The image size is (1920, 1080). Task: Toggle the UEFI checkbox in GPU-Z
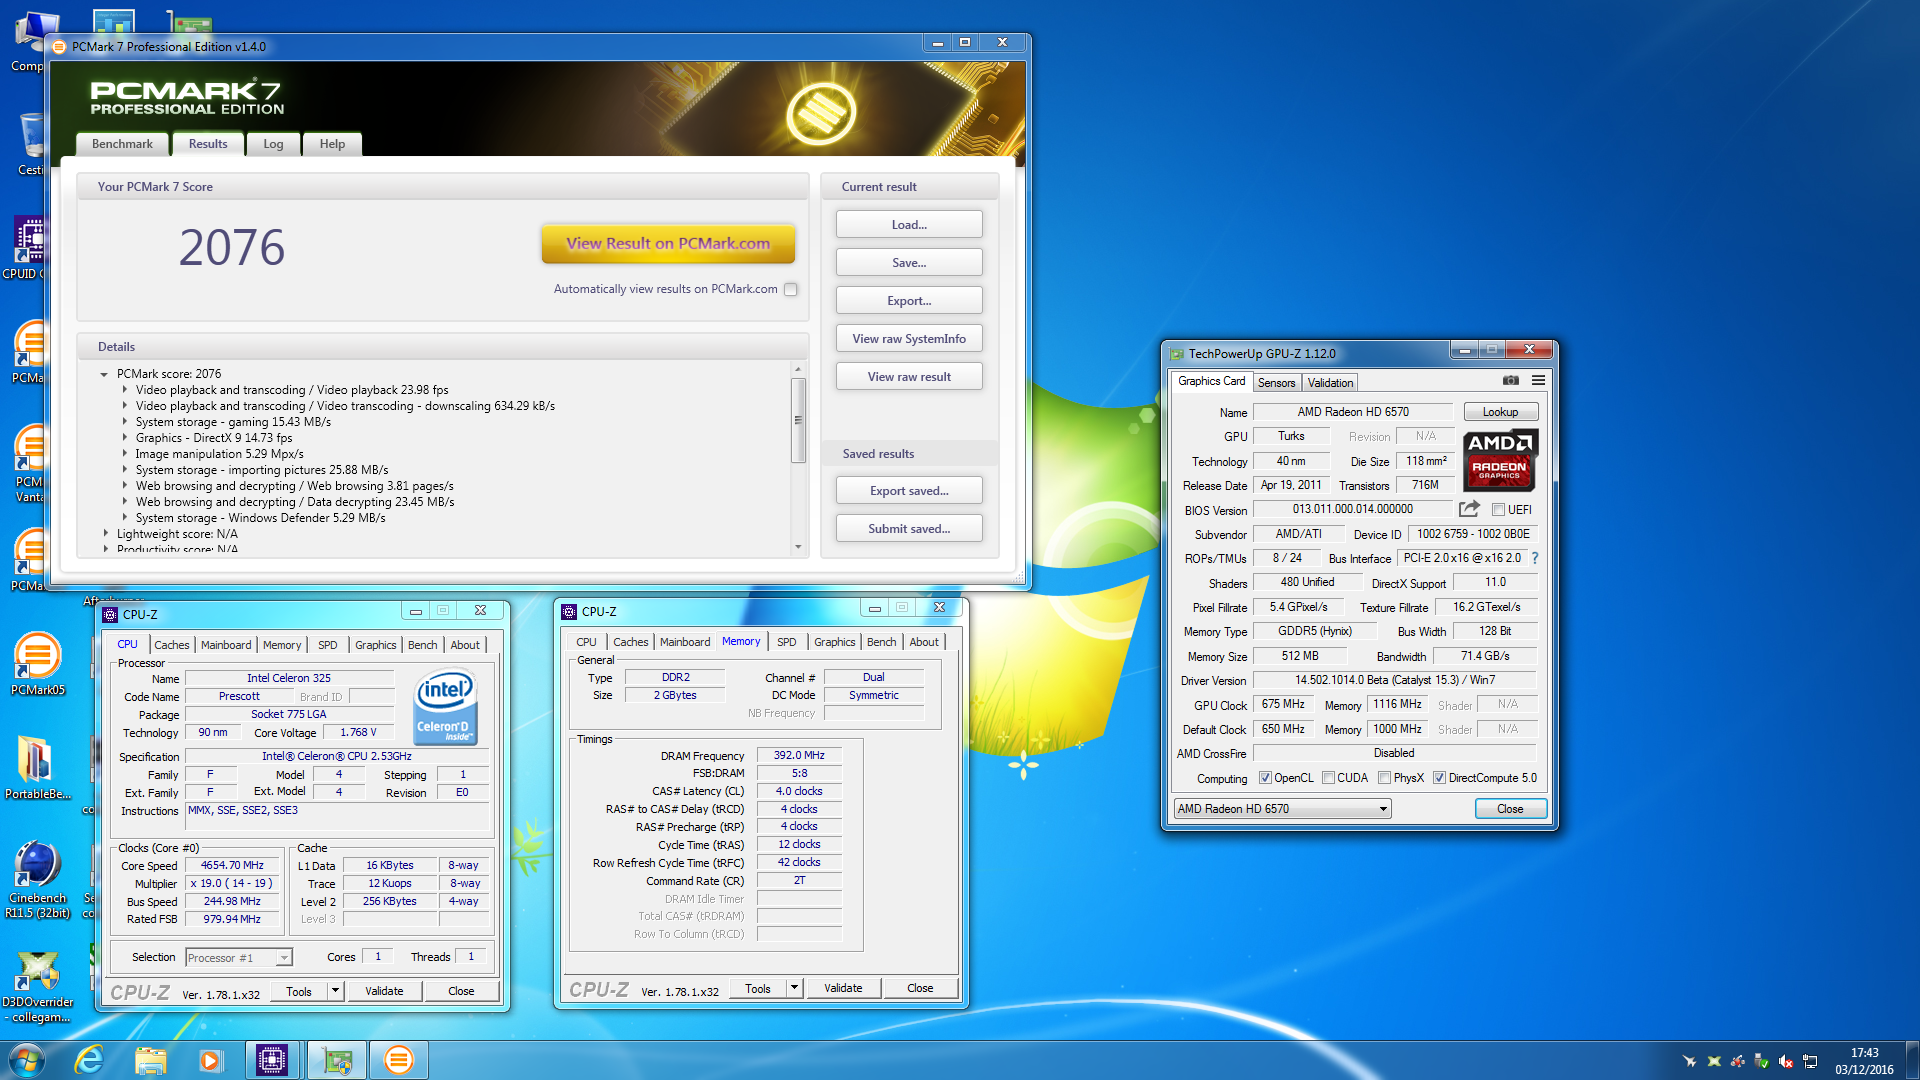(1498, 510)
